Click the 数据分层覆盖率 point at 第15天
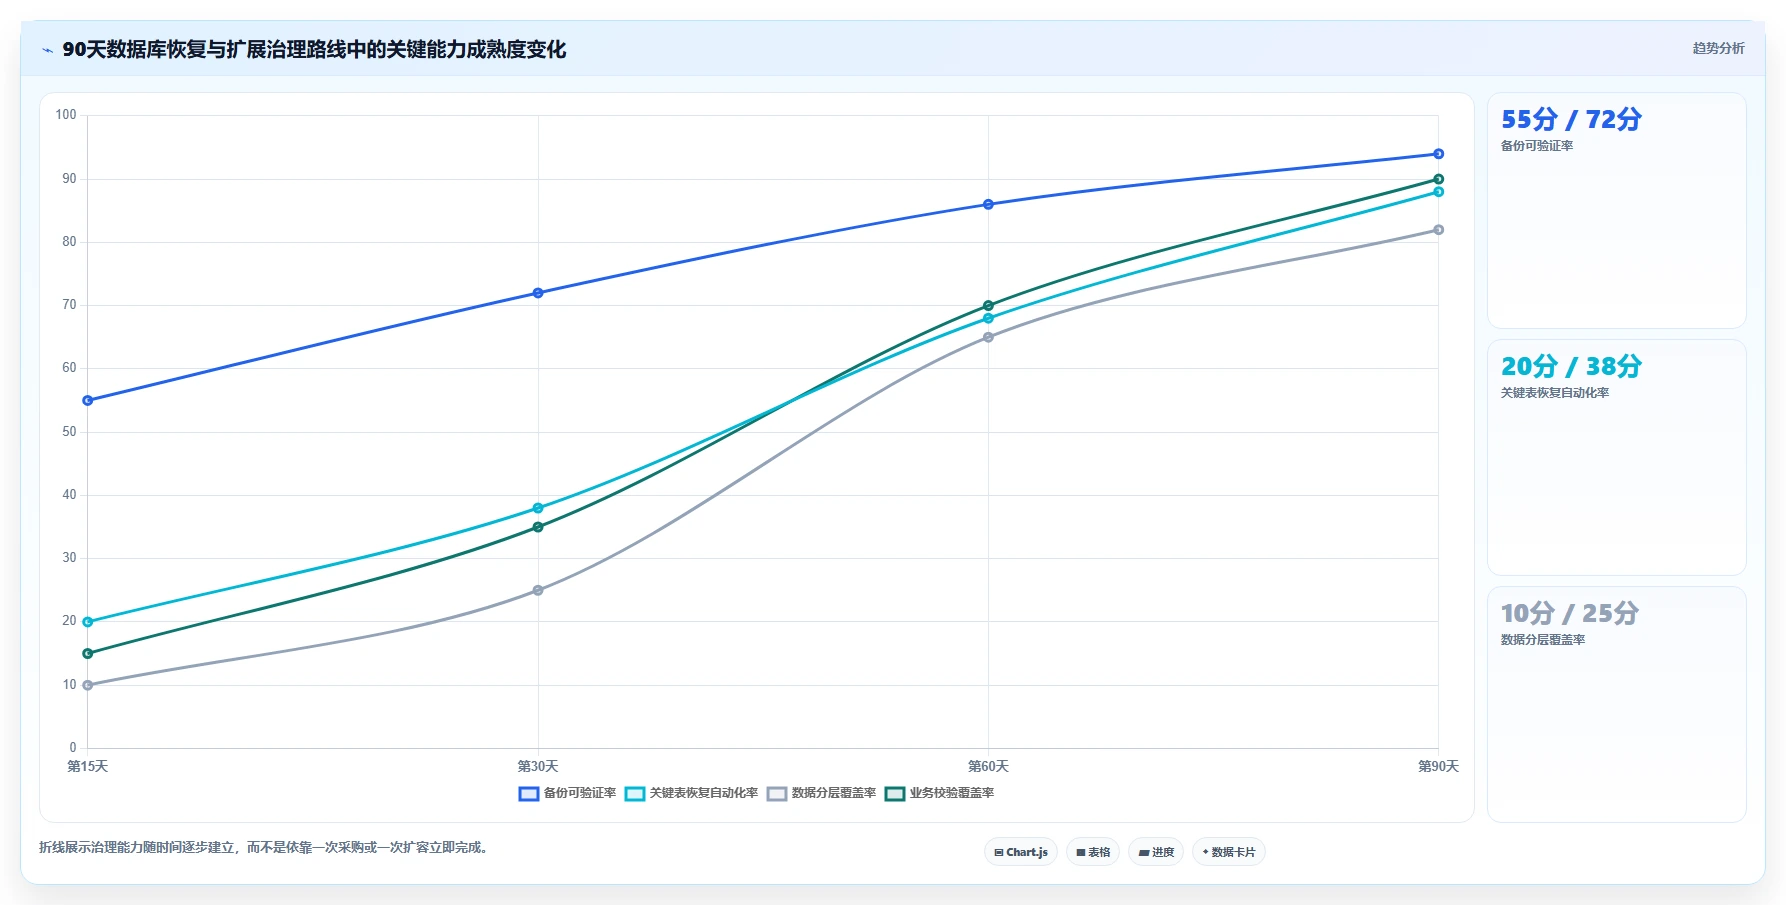Viewport: 1786px width, 905px height. coord(88,685)
